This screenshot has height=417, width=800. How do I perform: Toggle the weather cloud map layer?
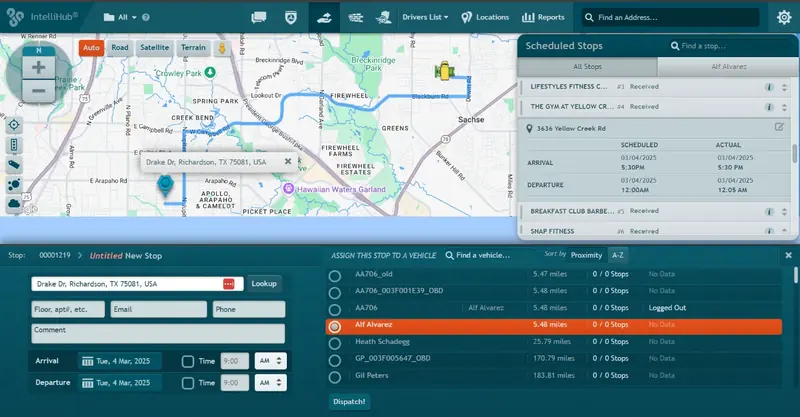pos(14,204)
